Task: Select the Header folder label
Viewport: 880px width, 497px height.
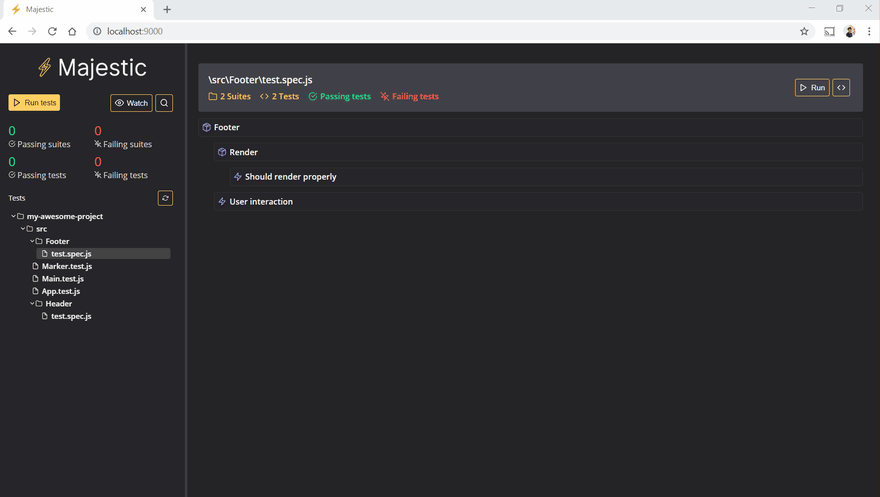Action: pos(58,303)
